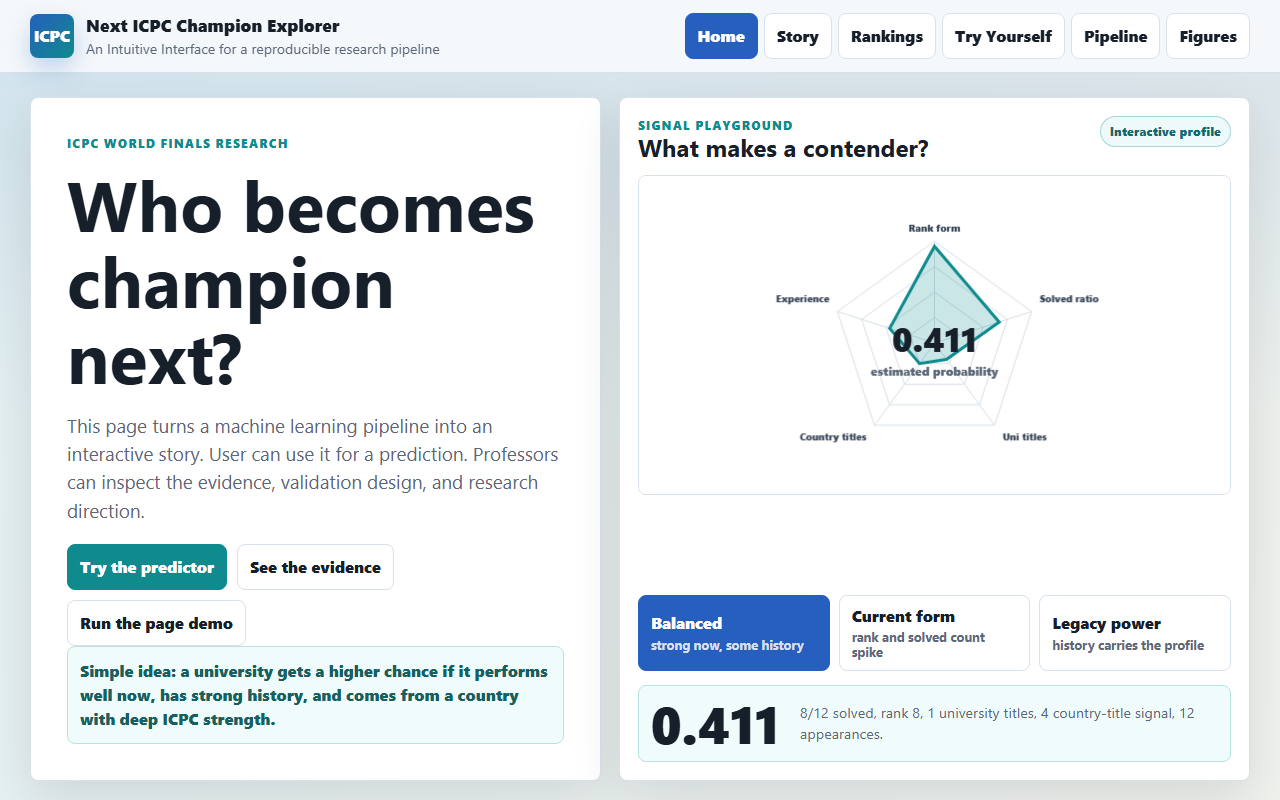Viewport: 1280px width, 800px height.
Task: Switch to the Story tab
Action: [797, 36]
